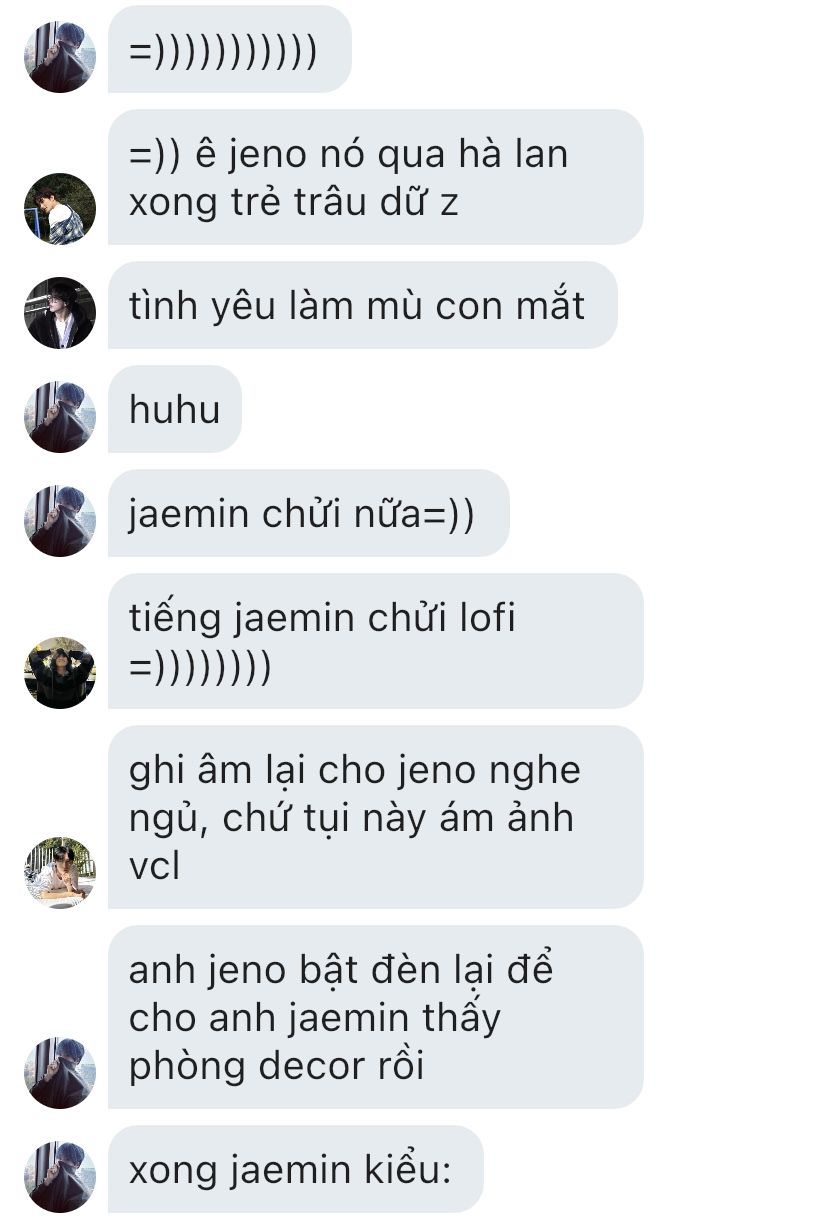Tap the 'huhu' message bubble
The height and width of the screenshot is (1223, 828).
click(x=175, y=409)
